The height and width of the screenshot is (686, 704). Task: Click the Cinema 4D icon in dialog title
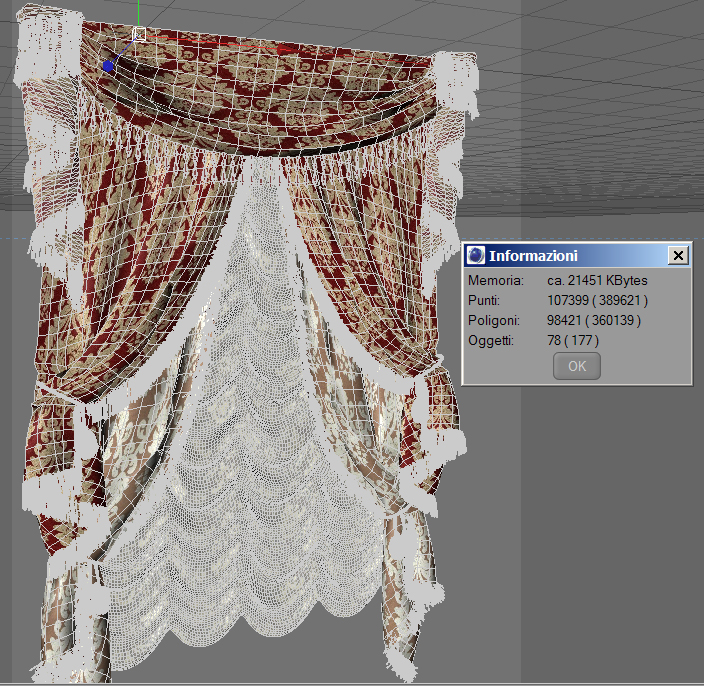[x=475, y=255]
